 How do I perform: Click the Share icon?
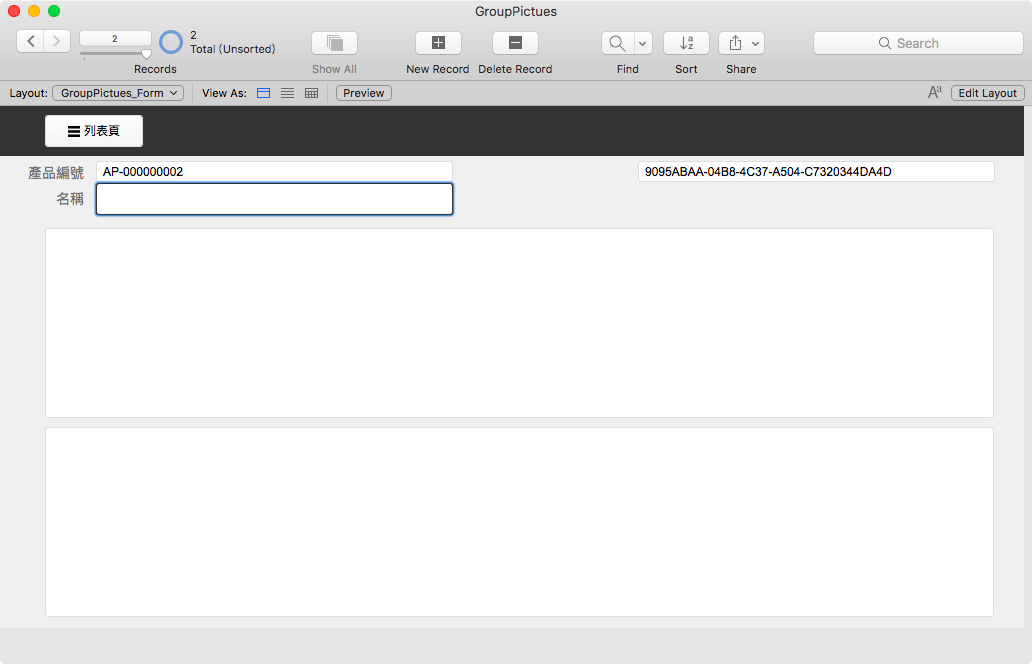(x=735, y=43)
